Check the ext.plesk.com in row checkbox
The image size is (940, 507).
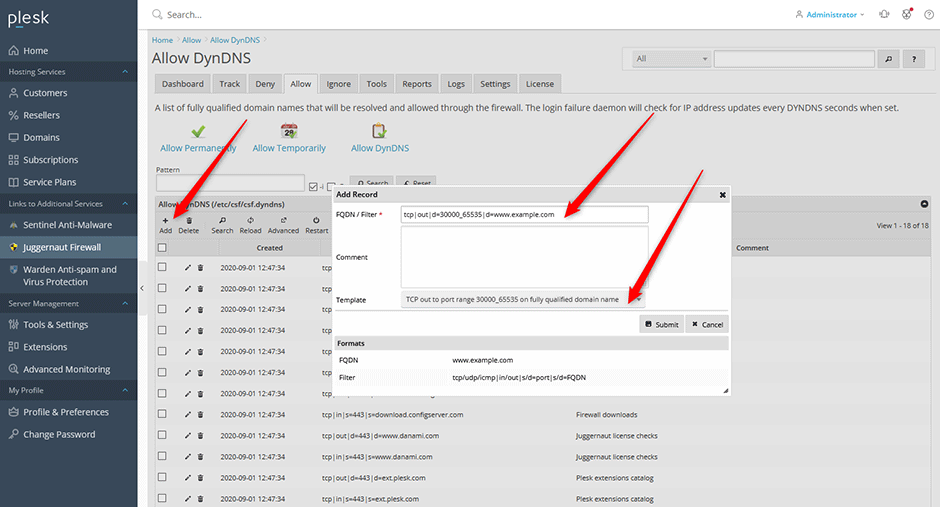(162, 498)
